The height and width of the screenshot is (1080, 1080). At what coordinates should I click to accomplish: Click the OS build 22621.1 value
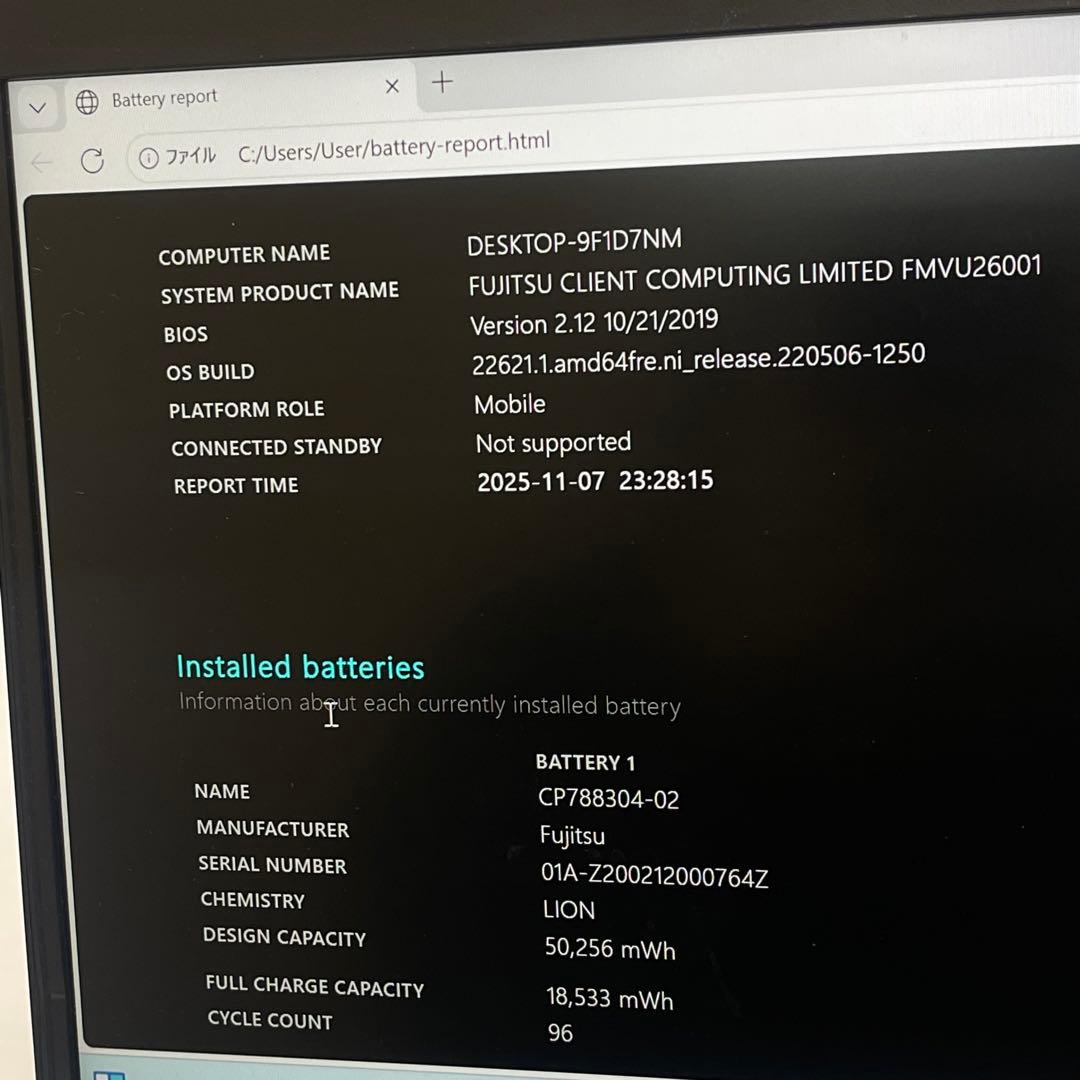698,359
